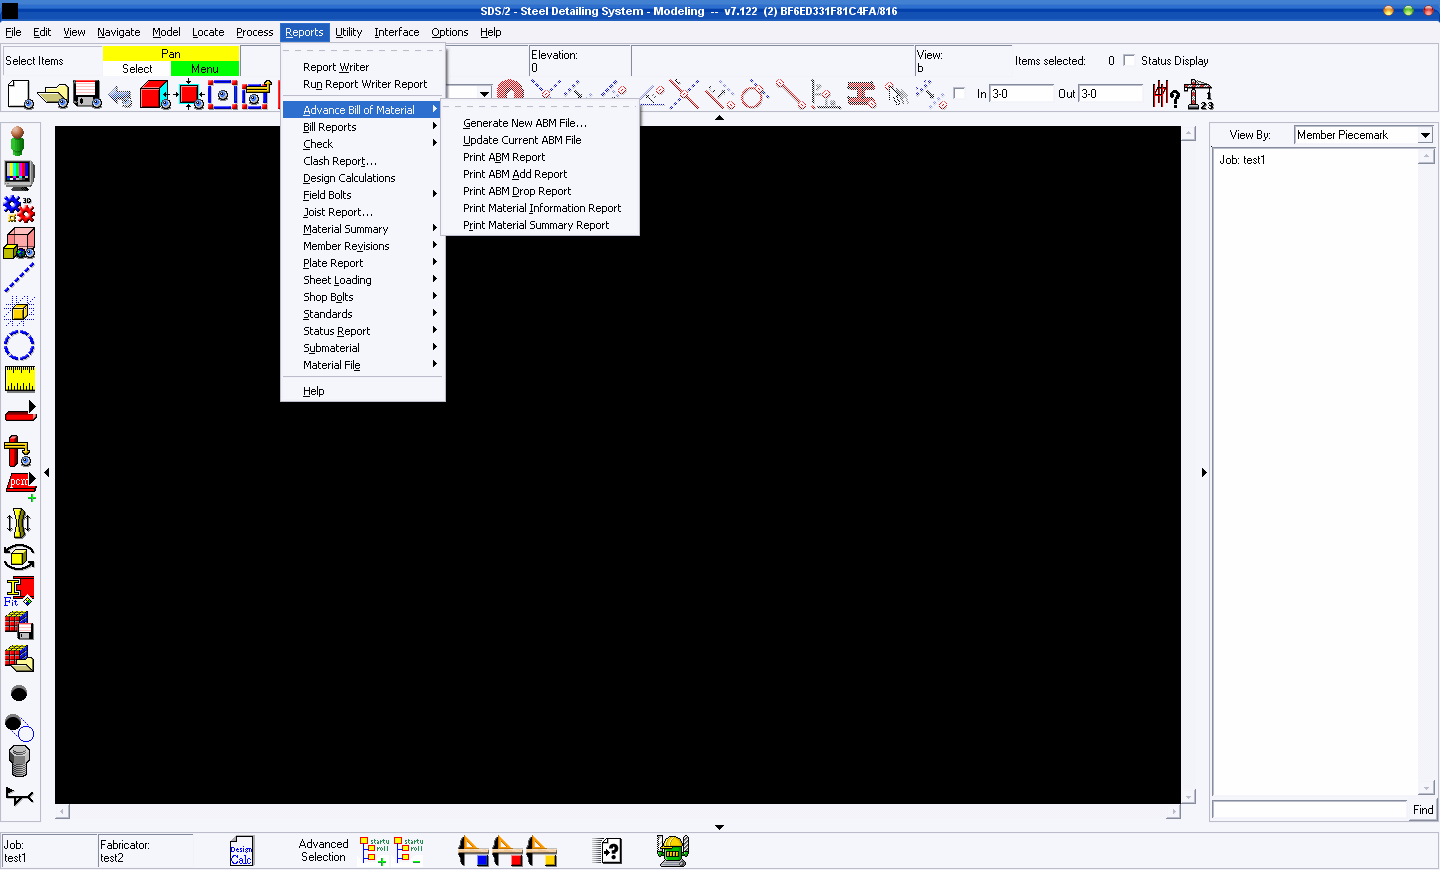Viewport: 1440px width, 870px height.
Task: Toggle the Status Display checkbox
Action: coord(1129,60)
